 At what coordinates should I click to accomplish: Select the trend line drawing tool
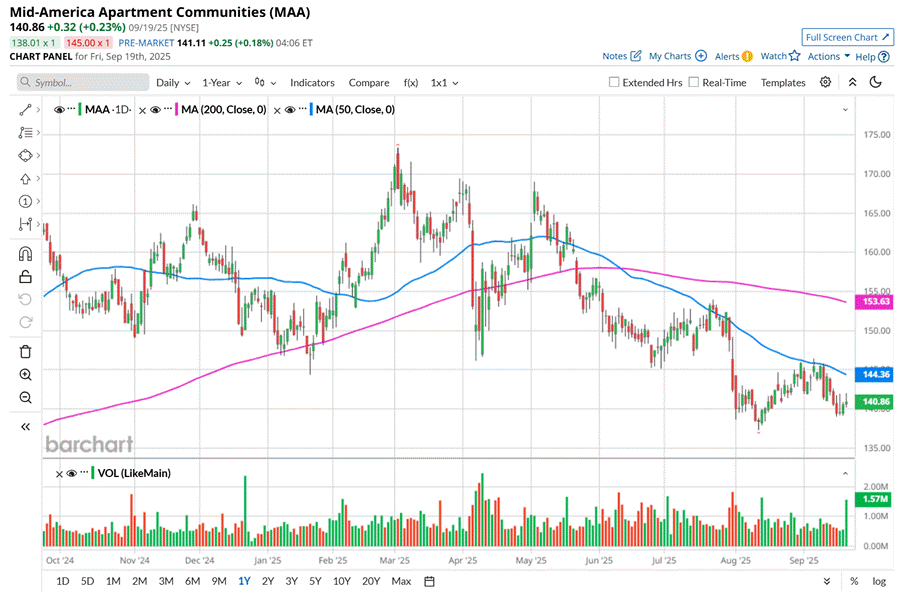[x=25, y=110]
